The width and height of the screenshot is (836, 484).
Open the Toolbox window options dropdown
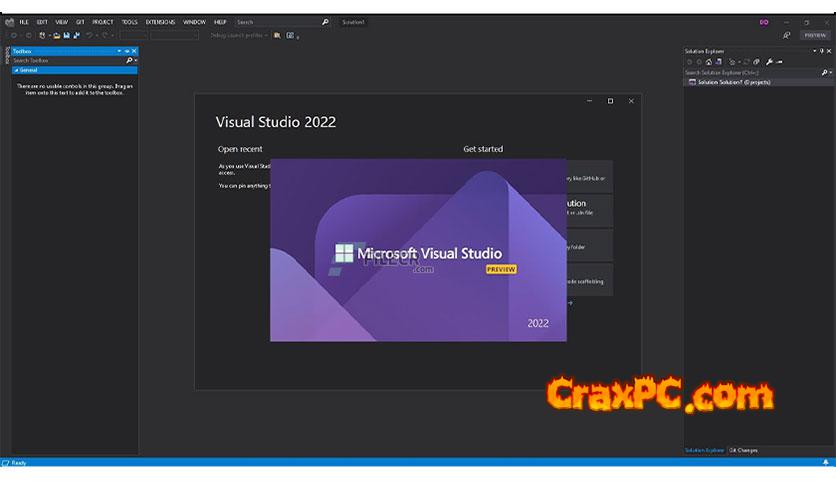pos(119,50)
